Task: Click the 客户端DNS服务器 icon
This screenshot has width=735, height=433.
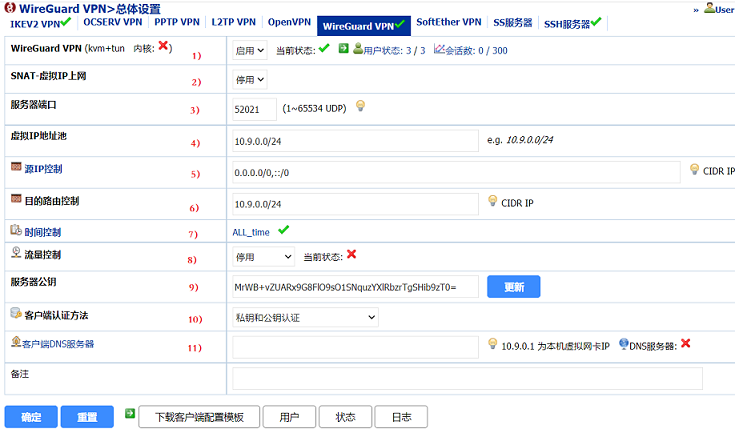Action: coord(16,342)
